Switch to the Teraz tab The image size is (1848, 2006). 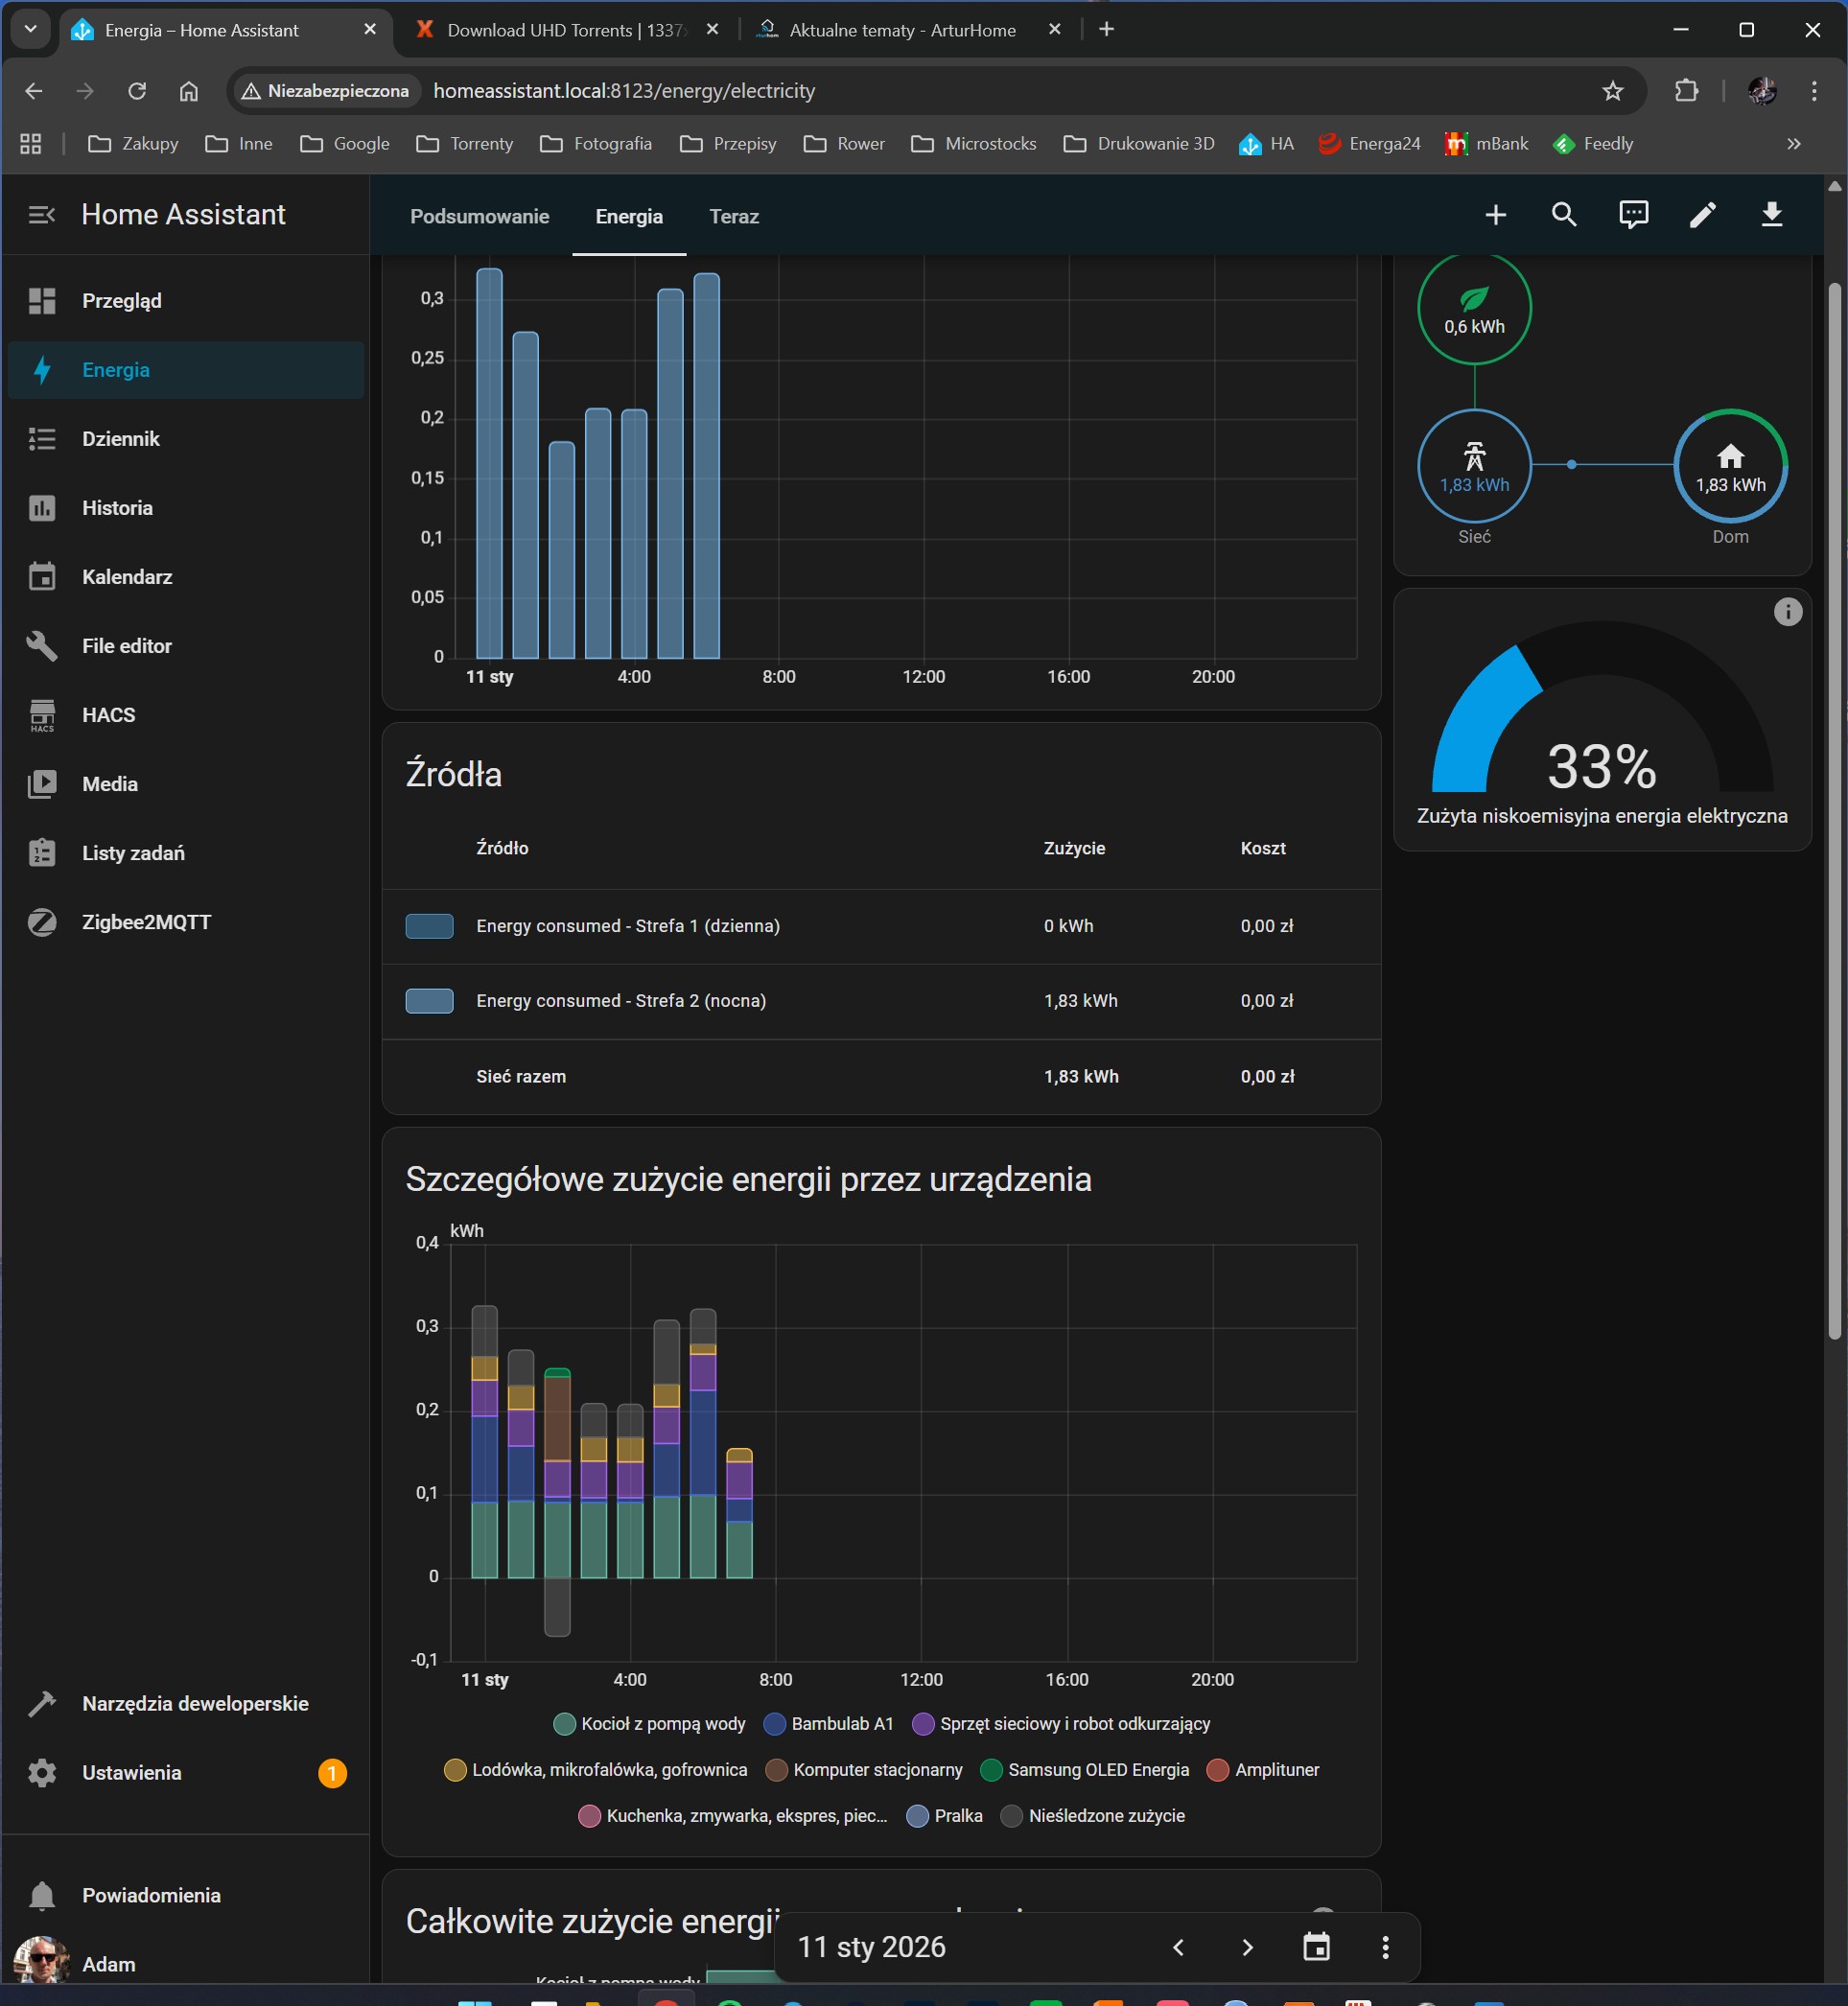(734, 217)
